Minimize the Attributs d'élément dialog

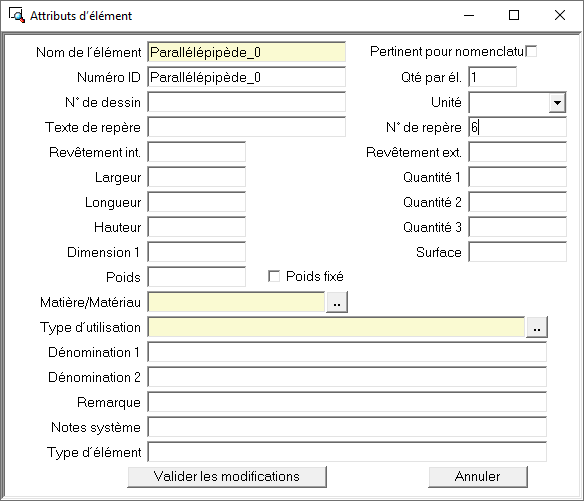tap(469, 15)
